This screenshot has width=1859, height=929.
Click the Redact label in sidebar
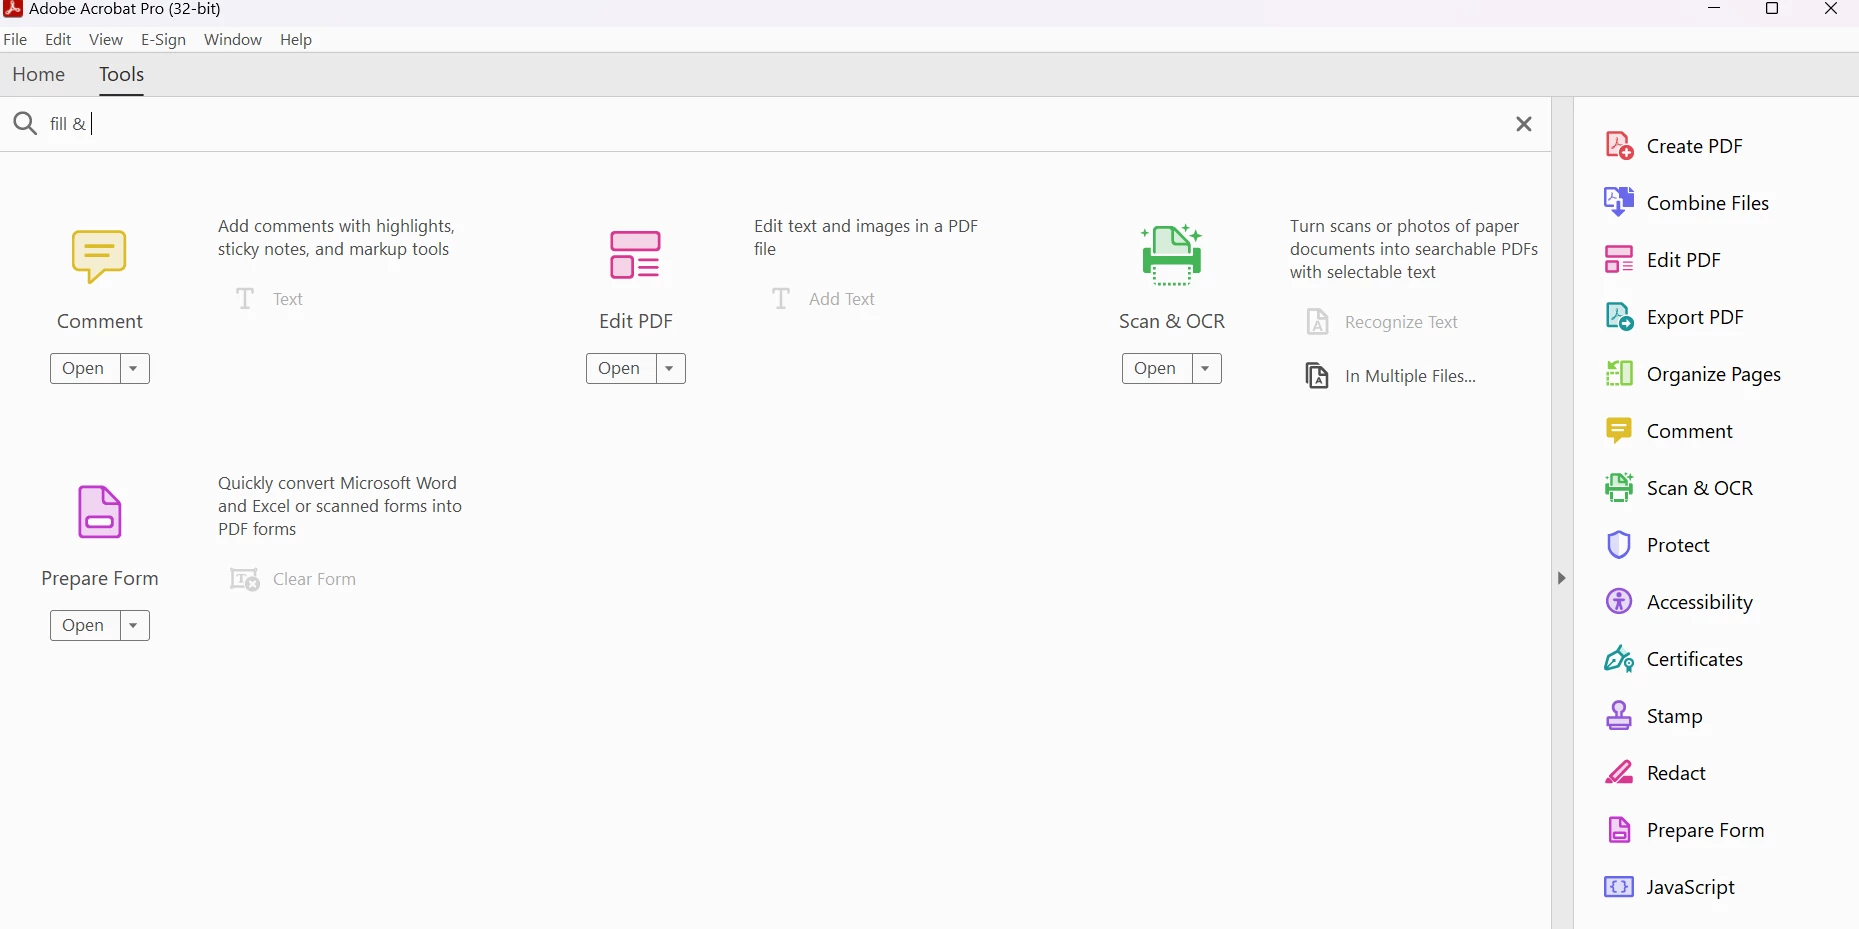1676,773
